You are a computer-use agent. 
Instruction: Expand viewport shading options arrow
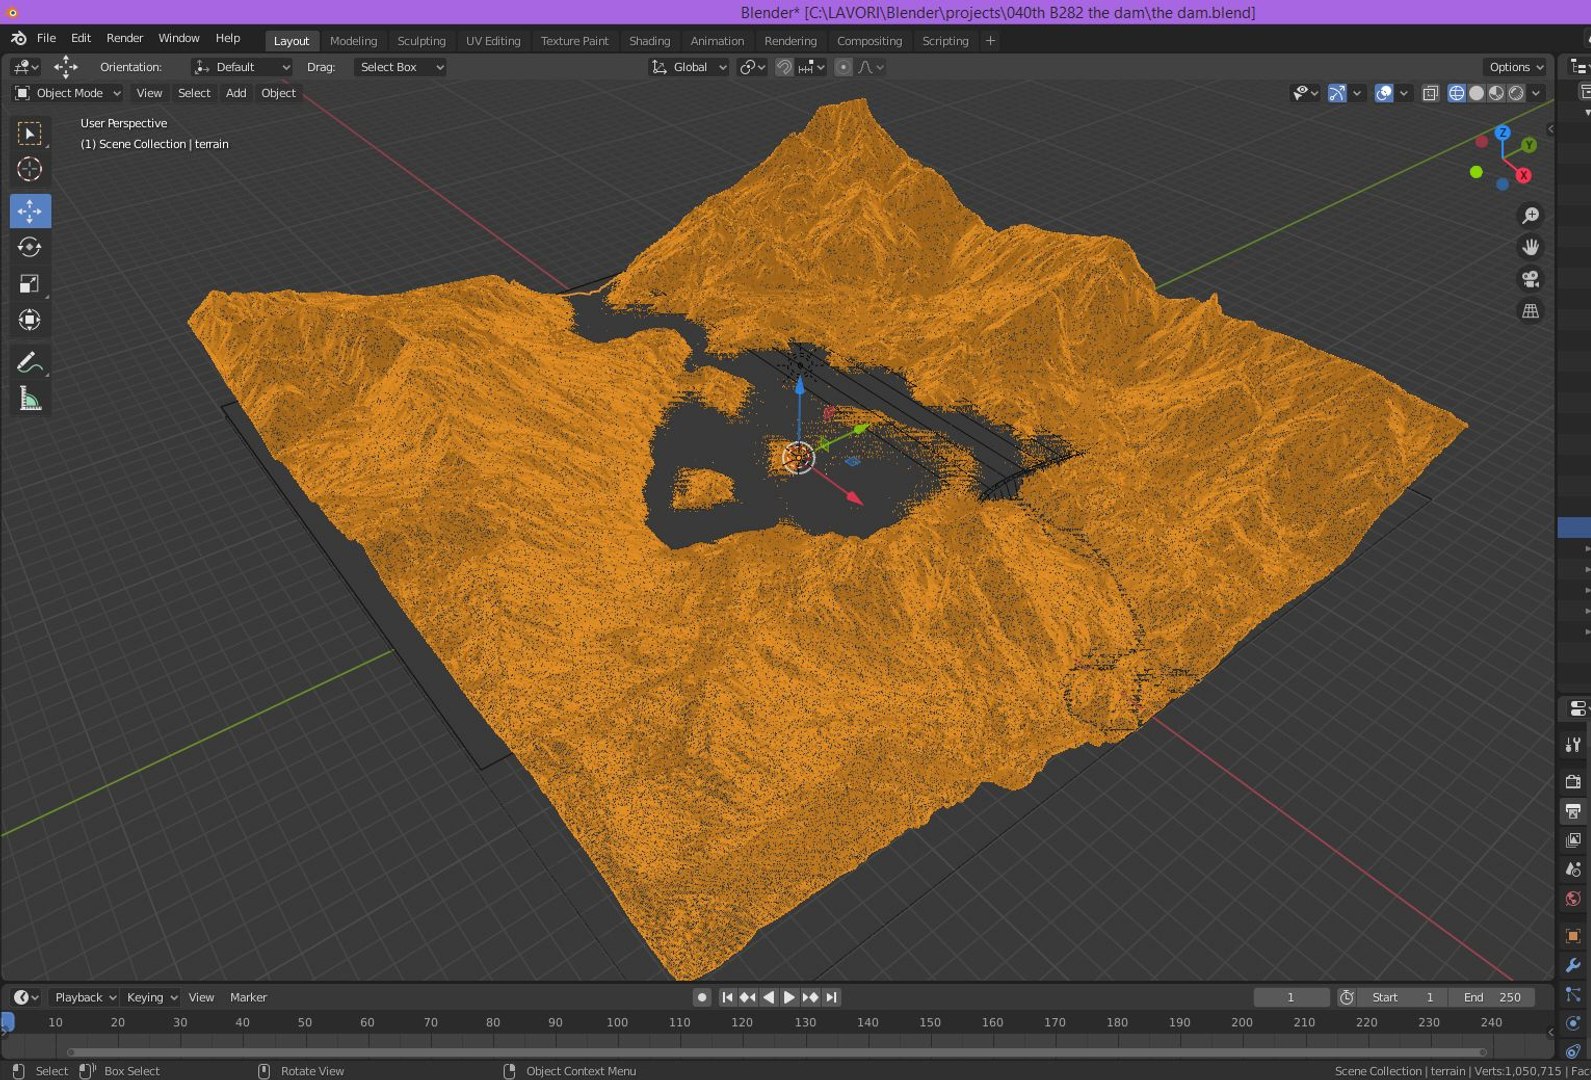(x=1536, y=93)
